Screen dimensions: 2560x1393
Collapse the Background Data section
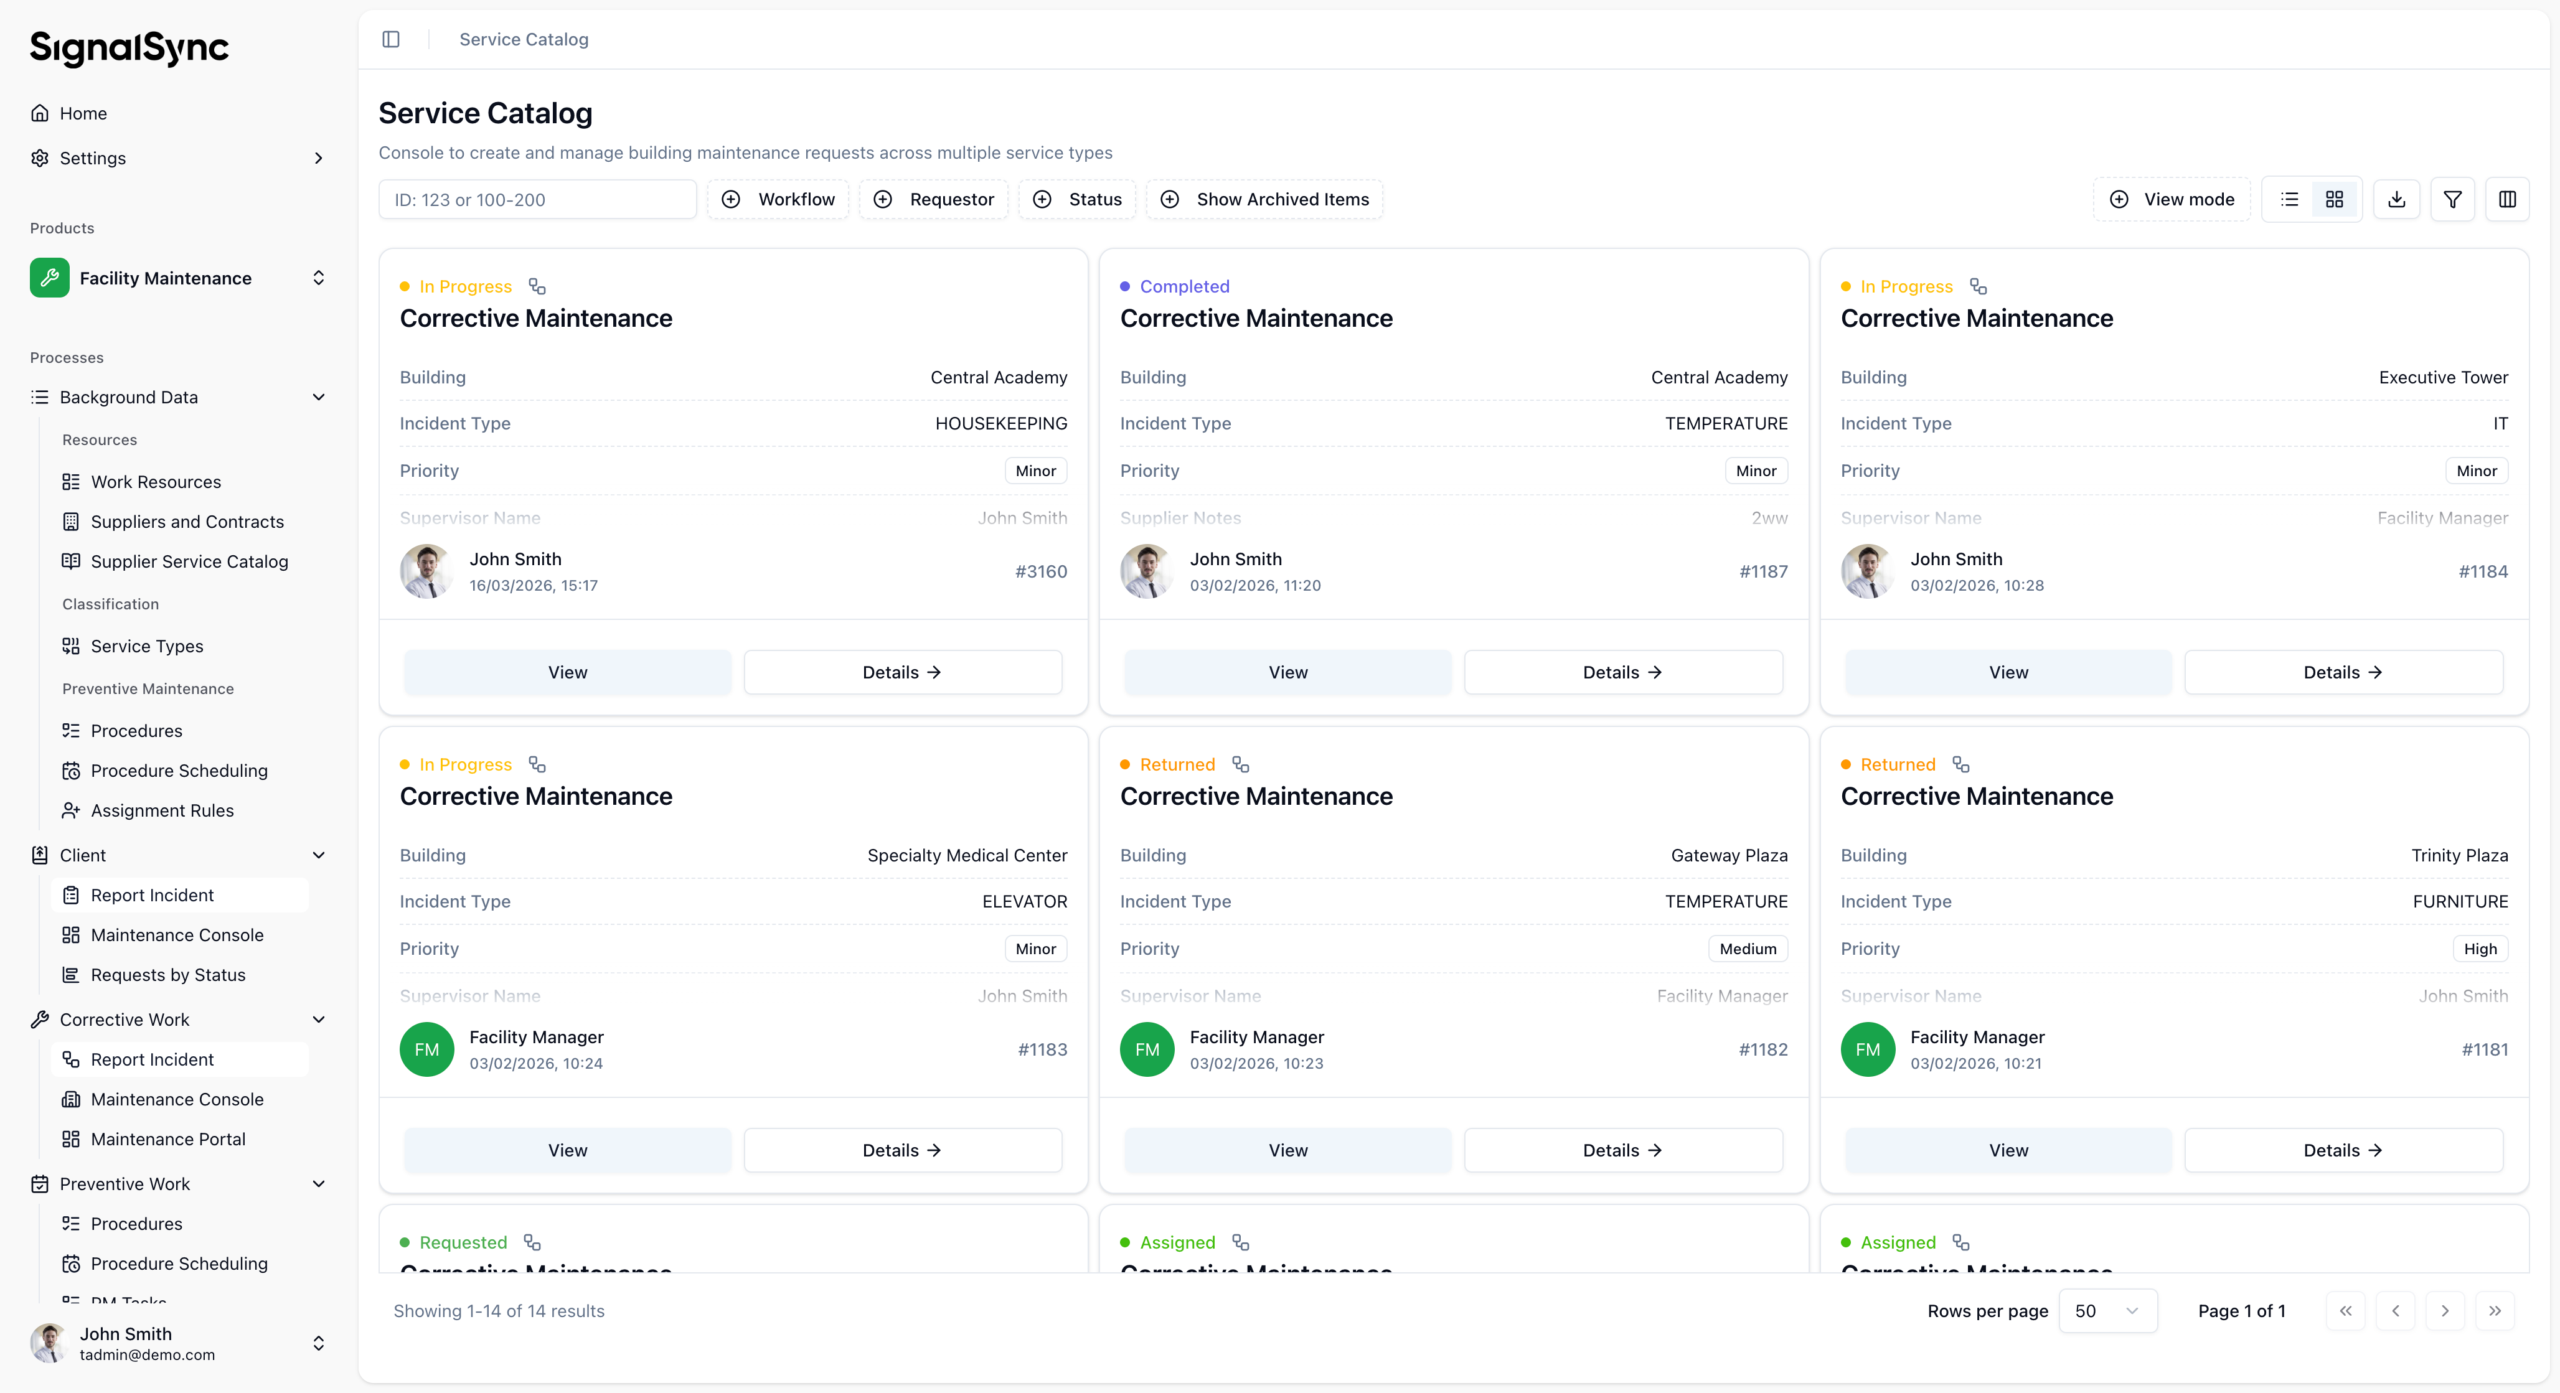click(319, 397)
